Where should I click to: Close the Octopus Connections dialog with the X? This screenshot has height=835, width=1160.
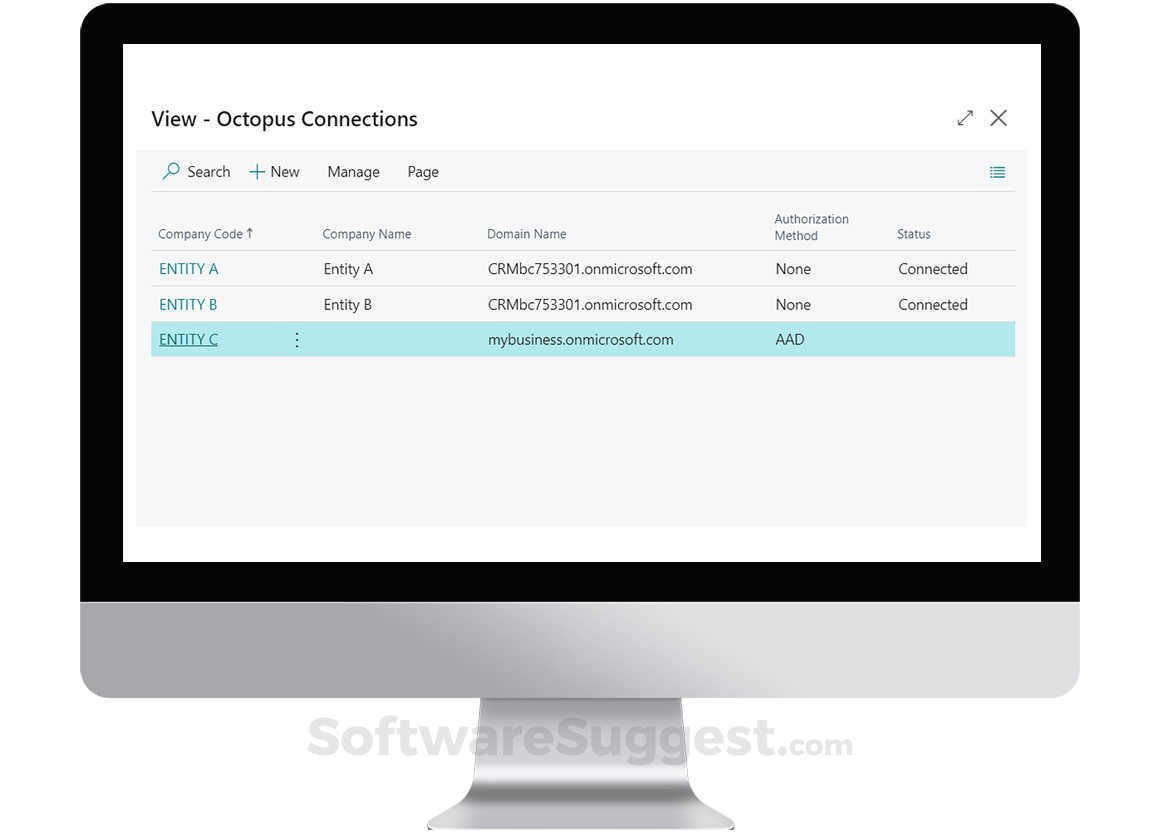pos(998,117)
